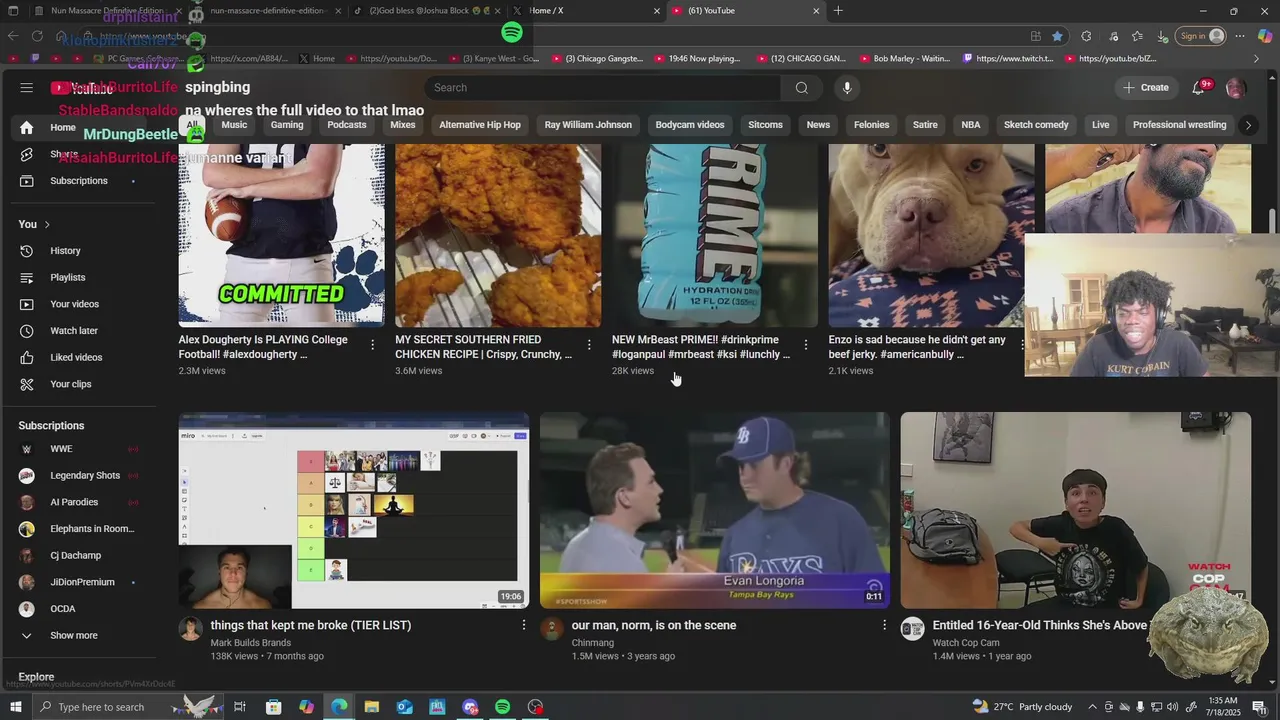Viewport: 1280px width, 720px height.
Task: Open the YouTube guide hamburger menu
Action: coord(26,88)
